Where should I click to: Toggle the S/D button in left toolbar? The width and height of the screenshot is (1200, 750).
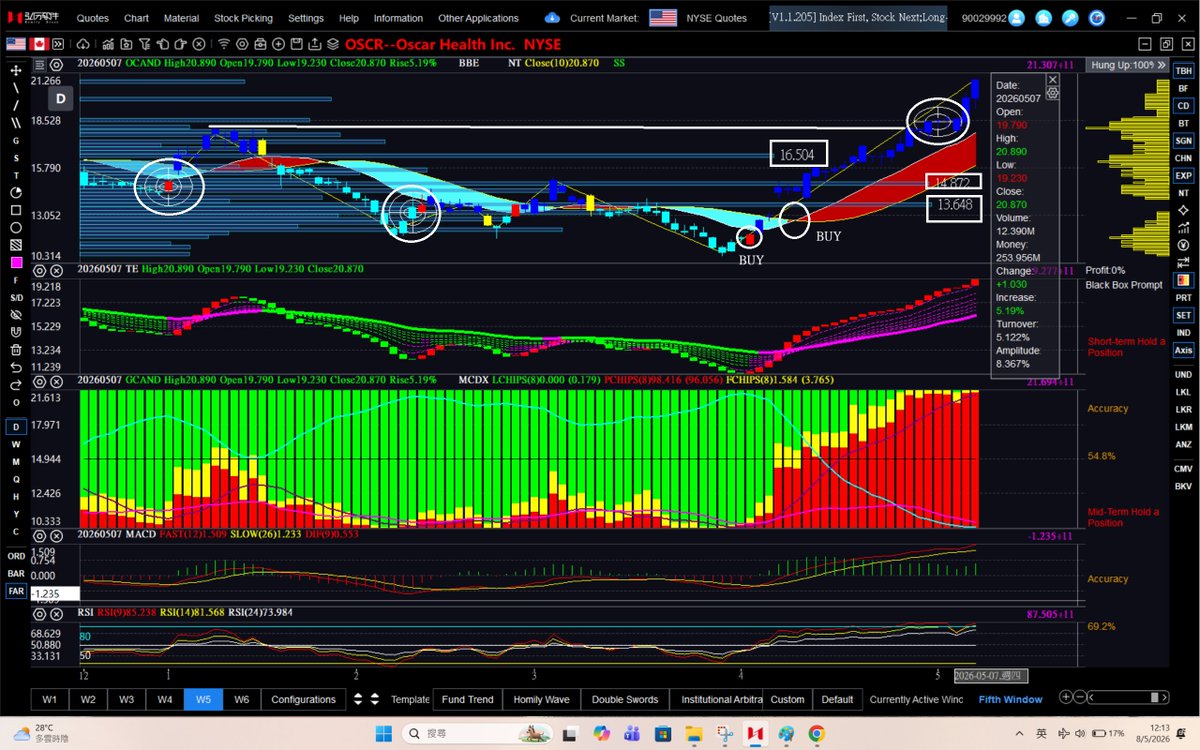16,297
